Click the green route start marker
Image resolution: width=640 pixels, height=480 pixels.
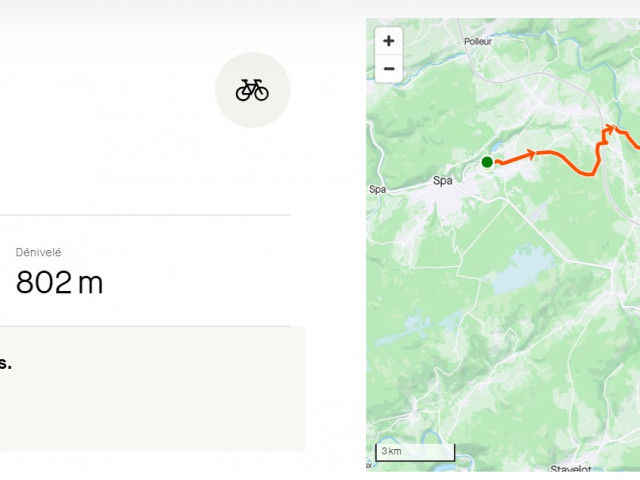pos(487,162)
